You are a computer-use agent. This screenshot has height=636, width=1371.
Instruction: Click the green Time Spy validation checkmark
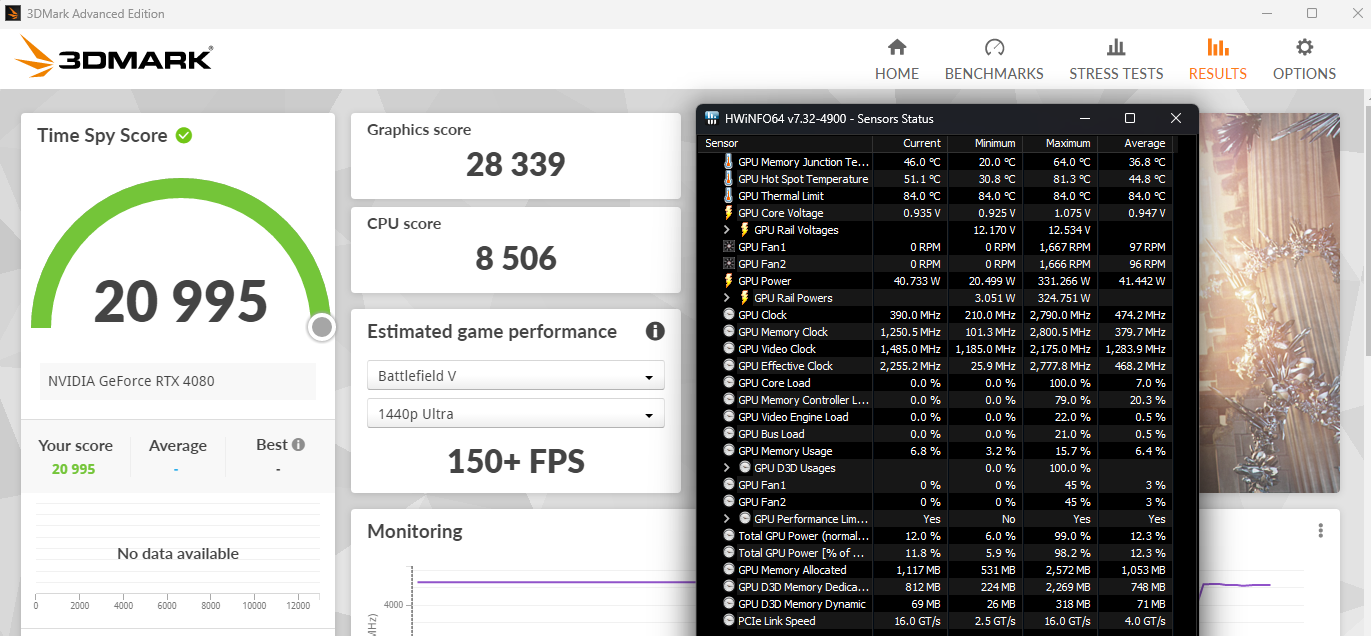coord(184,135)
